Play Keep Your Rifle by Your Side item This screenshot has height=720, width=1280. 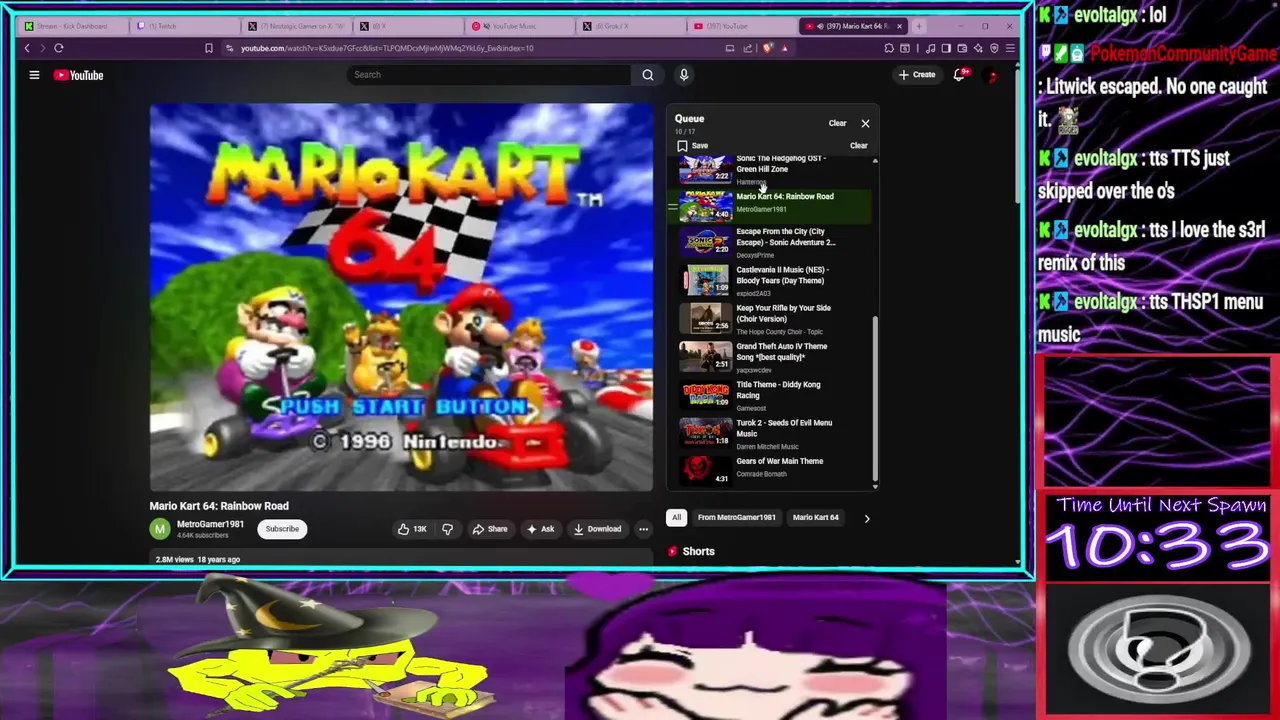click(x=770, y=319)
